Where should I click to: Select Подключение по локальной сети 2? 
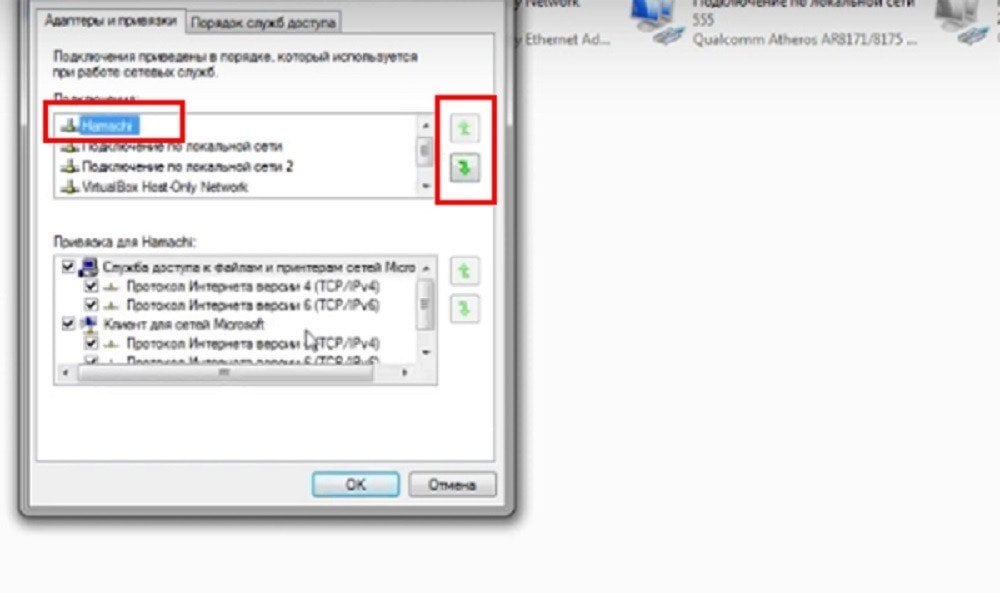click(x=177, y=166)
